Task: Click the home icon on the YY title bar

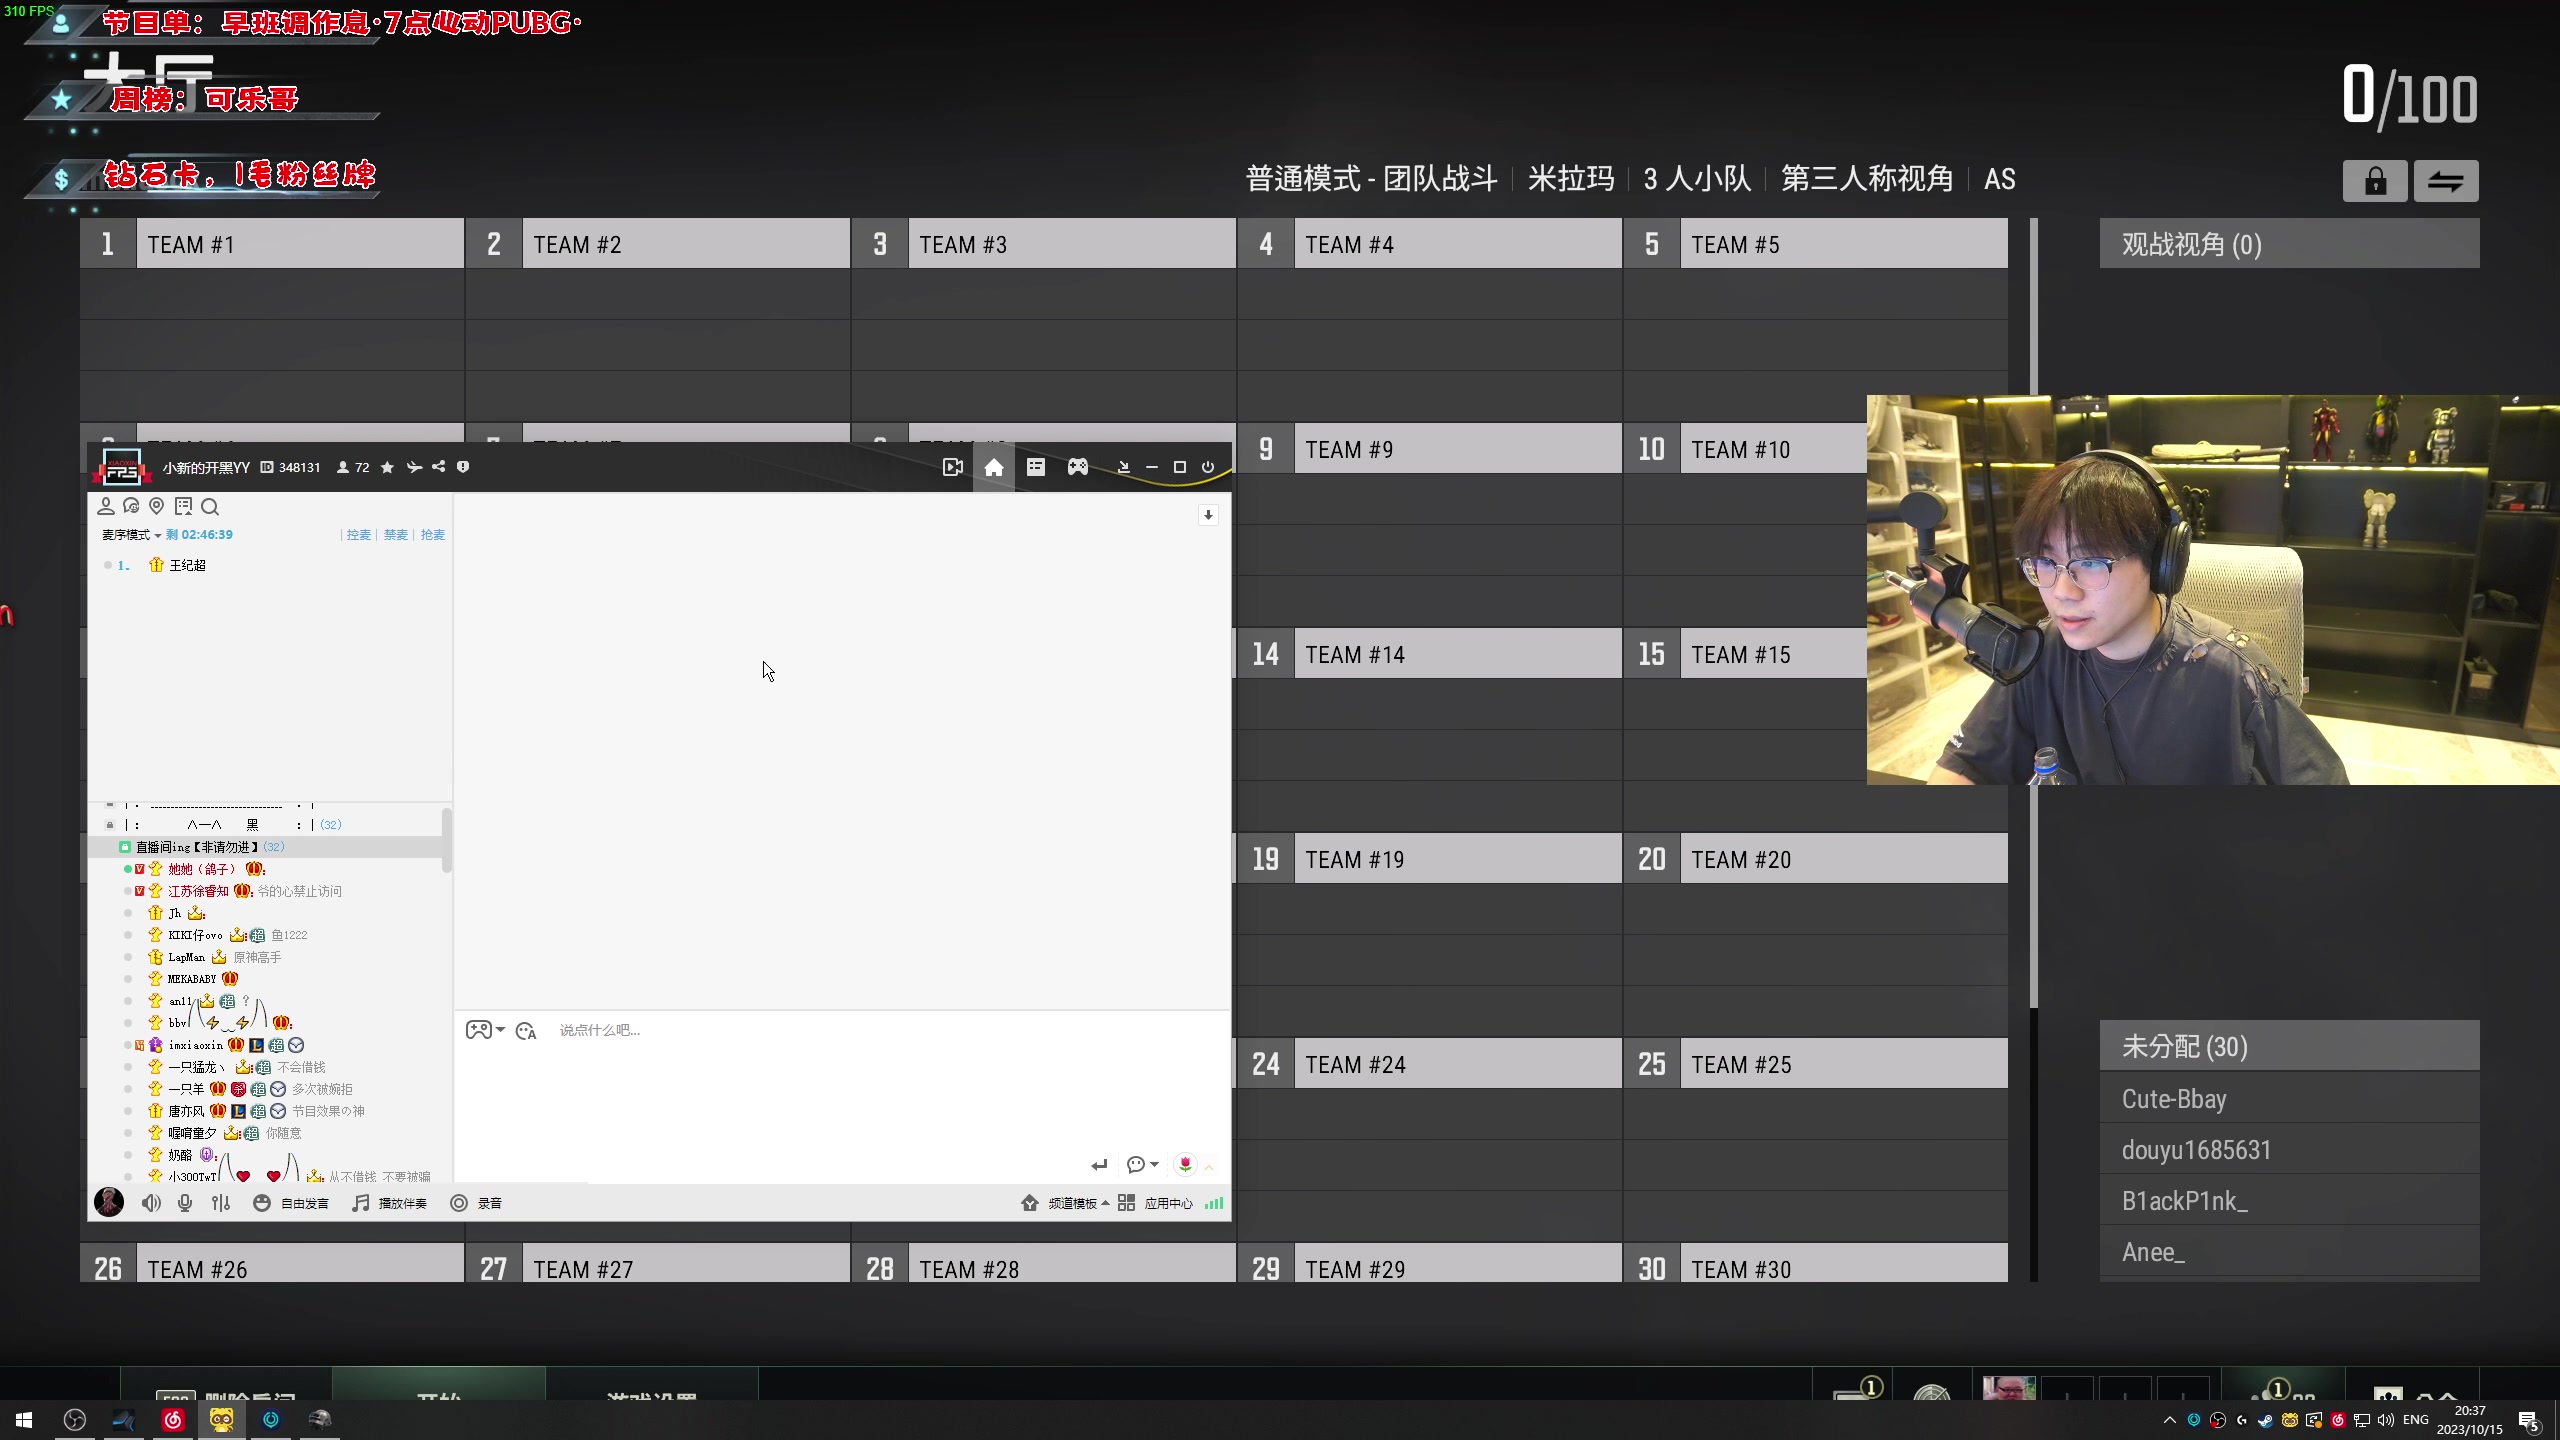Action: point(994,468)
